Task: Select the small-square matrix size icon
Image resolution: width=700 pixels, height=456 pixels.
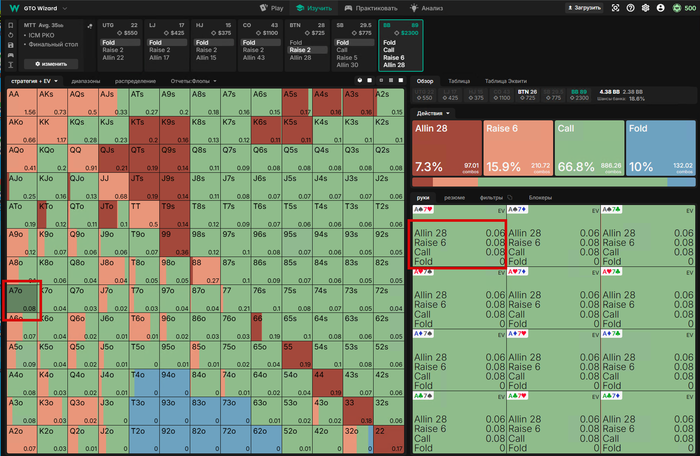Action: tap(381, 80)
